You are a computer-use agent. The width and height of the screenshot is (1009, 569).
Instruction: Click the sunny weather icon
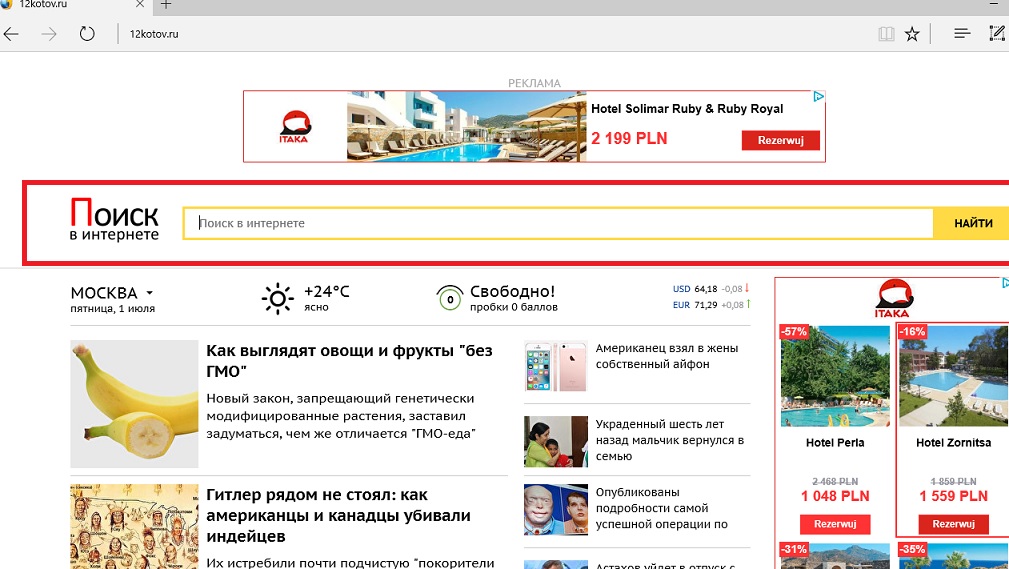pos(277,298)
